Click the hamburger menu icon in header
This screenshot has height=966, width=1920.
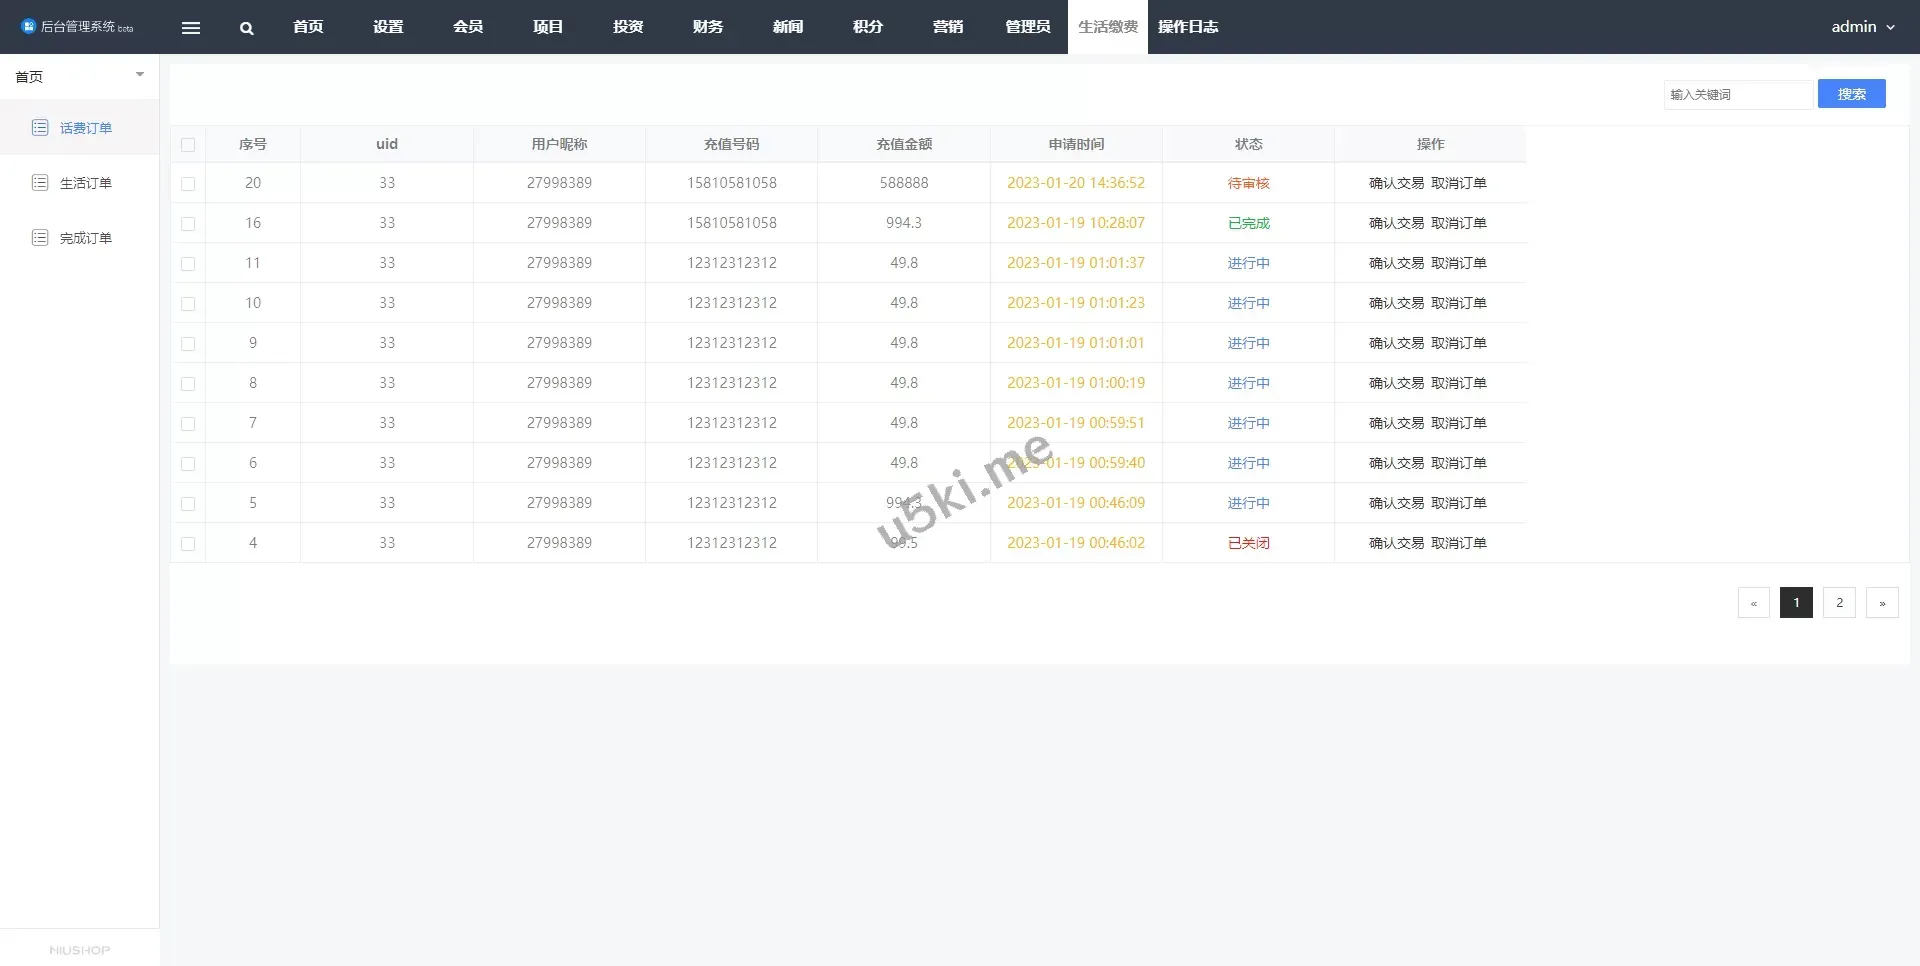click(x=191, y=28)
